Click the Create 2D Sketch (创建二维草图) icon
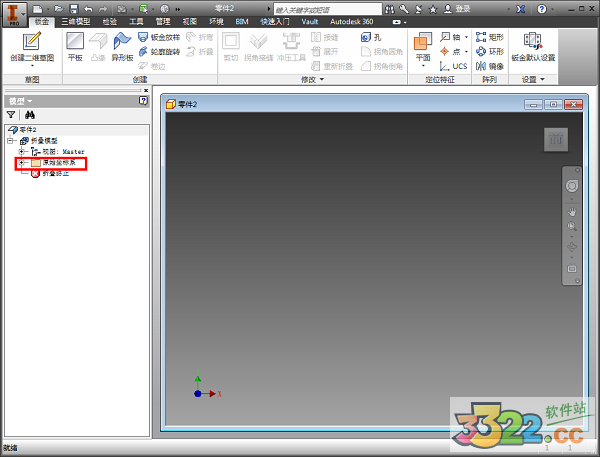 tap(31, 41)
